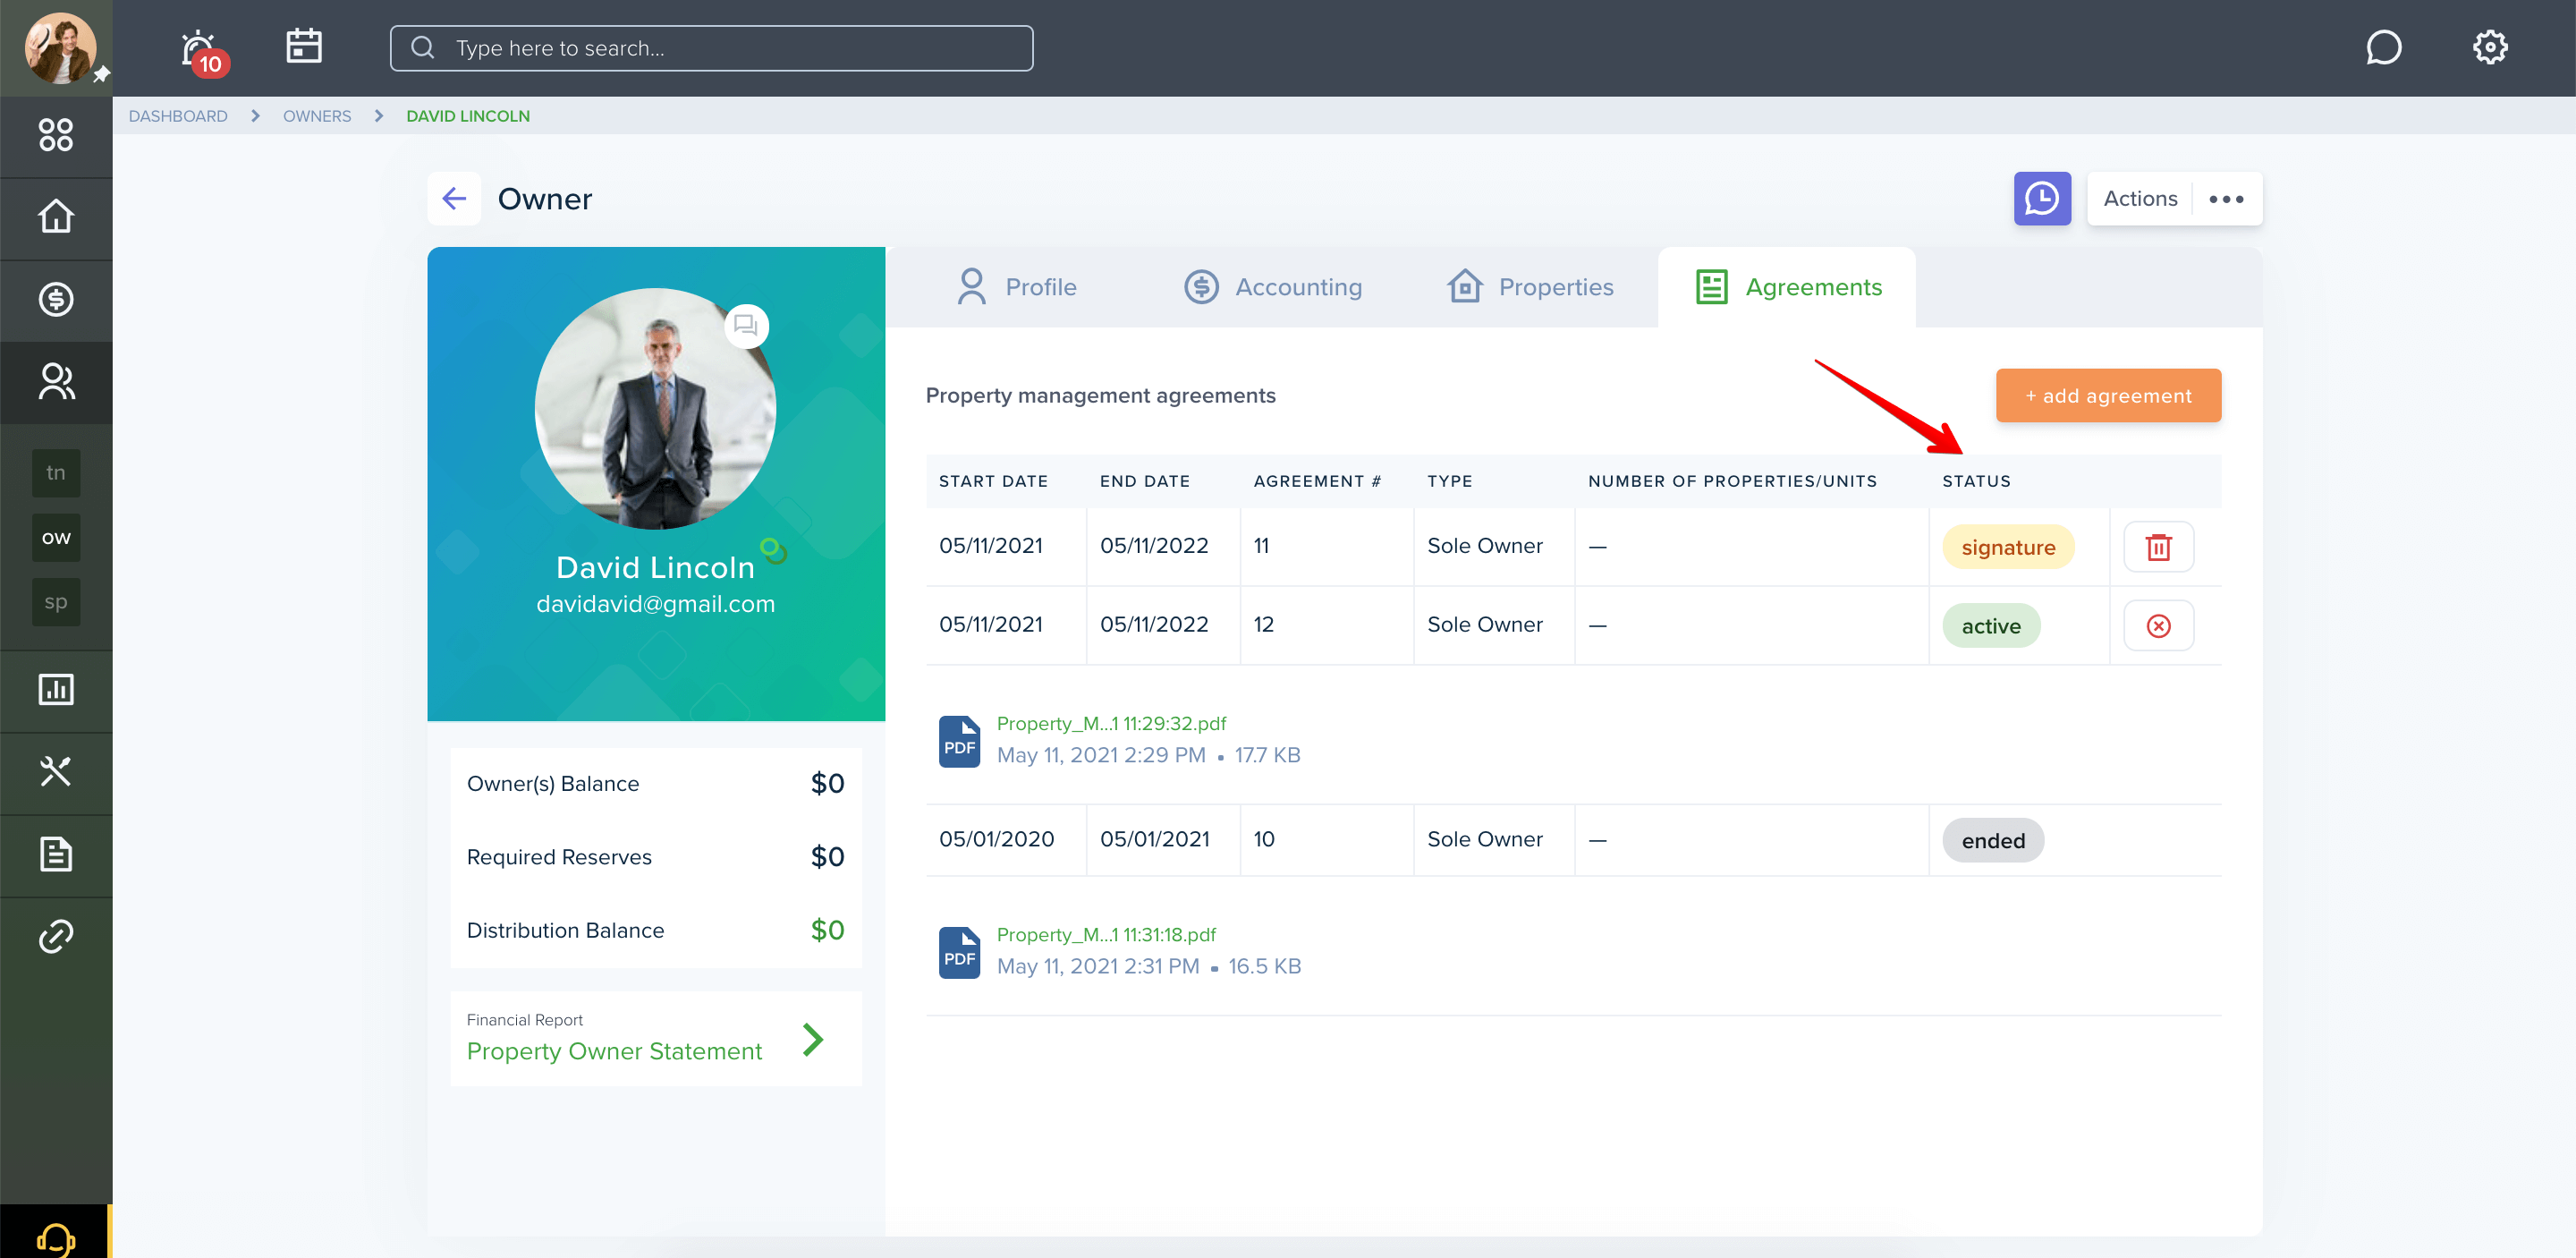Open the Property_M...1 11:31:18.pdf file link
This screenshot has width=2576, height=1258.
coord(1106,934)
